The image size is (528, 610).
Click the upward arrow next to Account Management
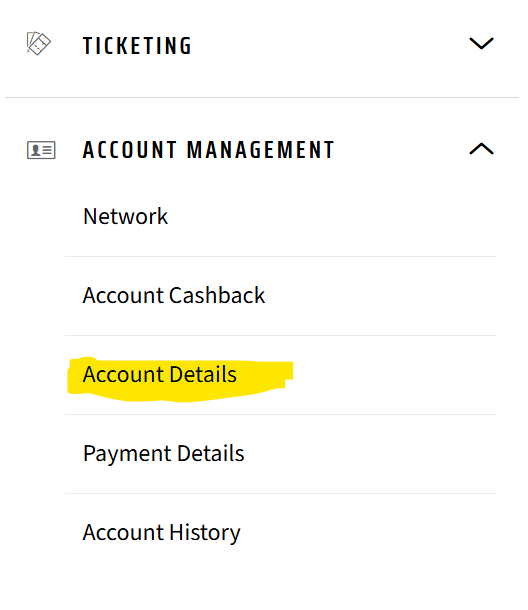(481, 149)
